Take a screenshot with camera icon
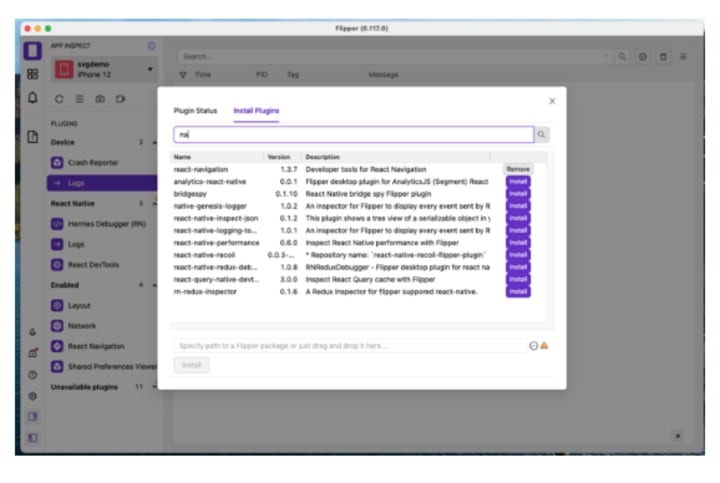The width and height of the screenshot is (720, 483). tap(100, 99)
